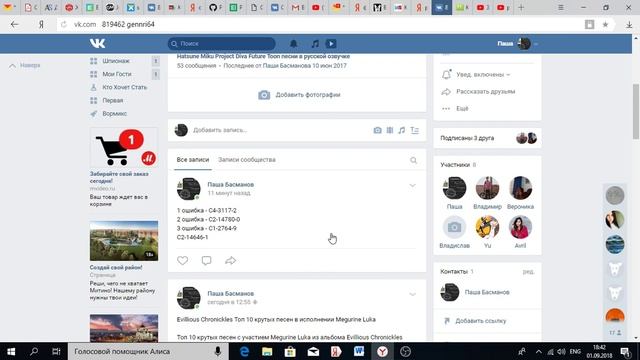640x360 pixels.
Task: Open Task View on taskbar
Action: [56, 351]
